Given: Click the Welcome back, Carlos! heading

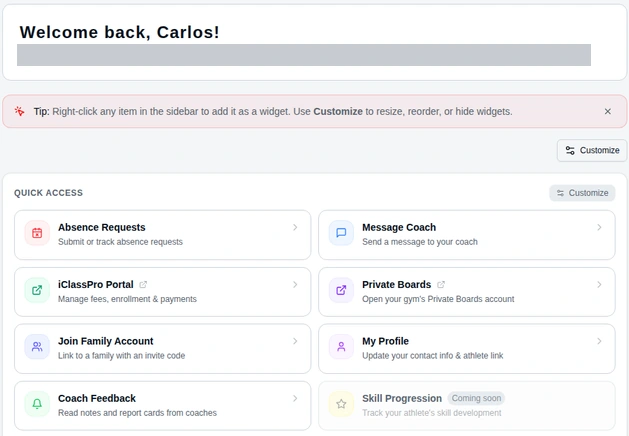Looking at the screenshot, I should [x=120, y=32].
